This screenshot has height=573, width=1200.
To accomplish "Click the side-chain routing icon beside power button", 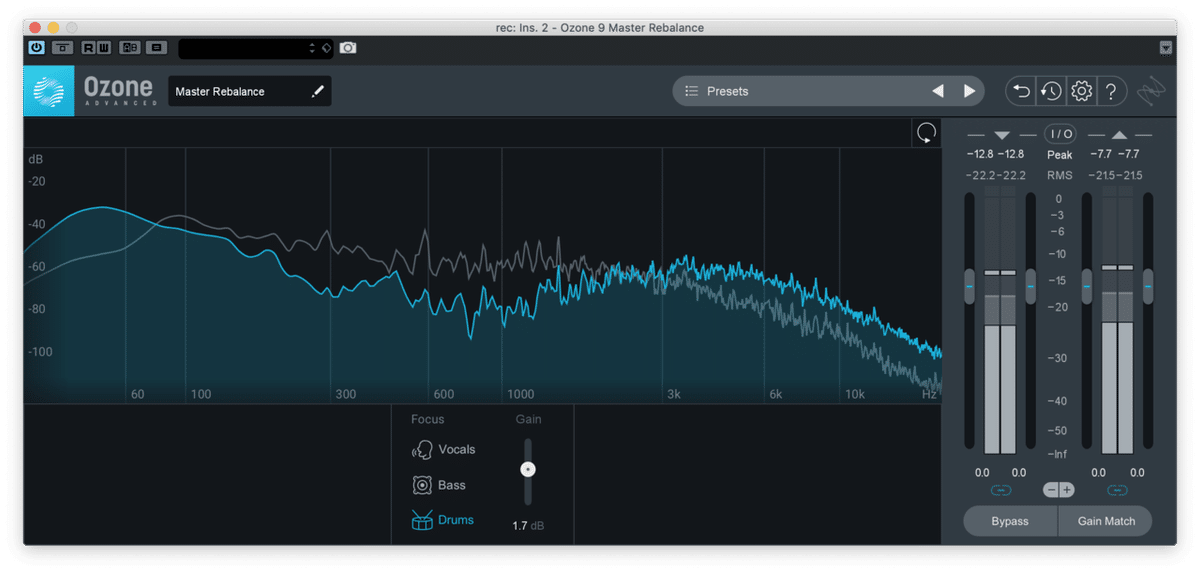I will click(x=62, y=47).
